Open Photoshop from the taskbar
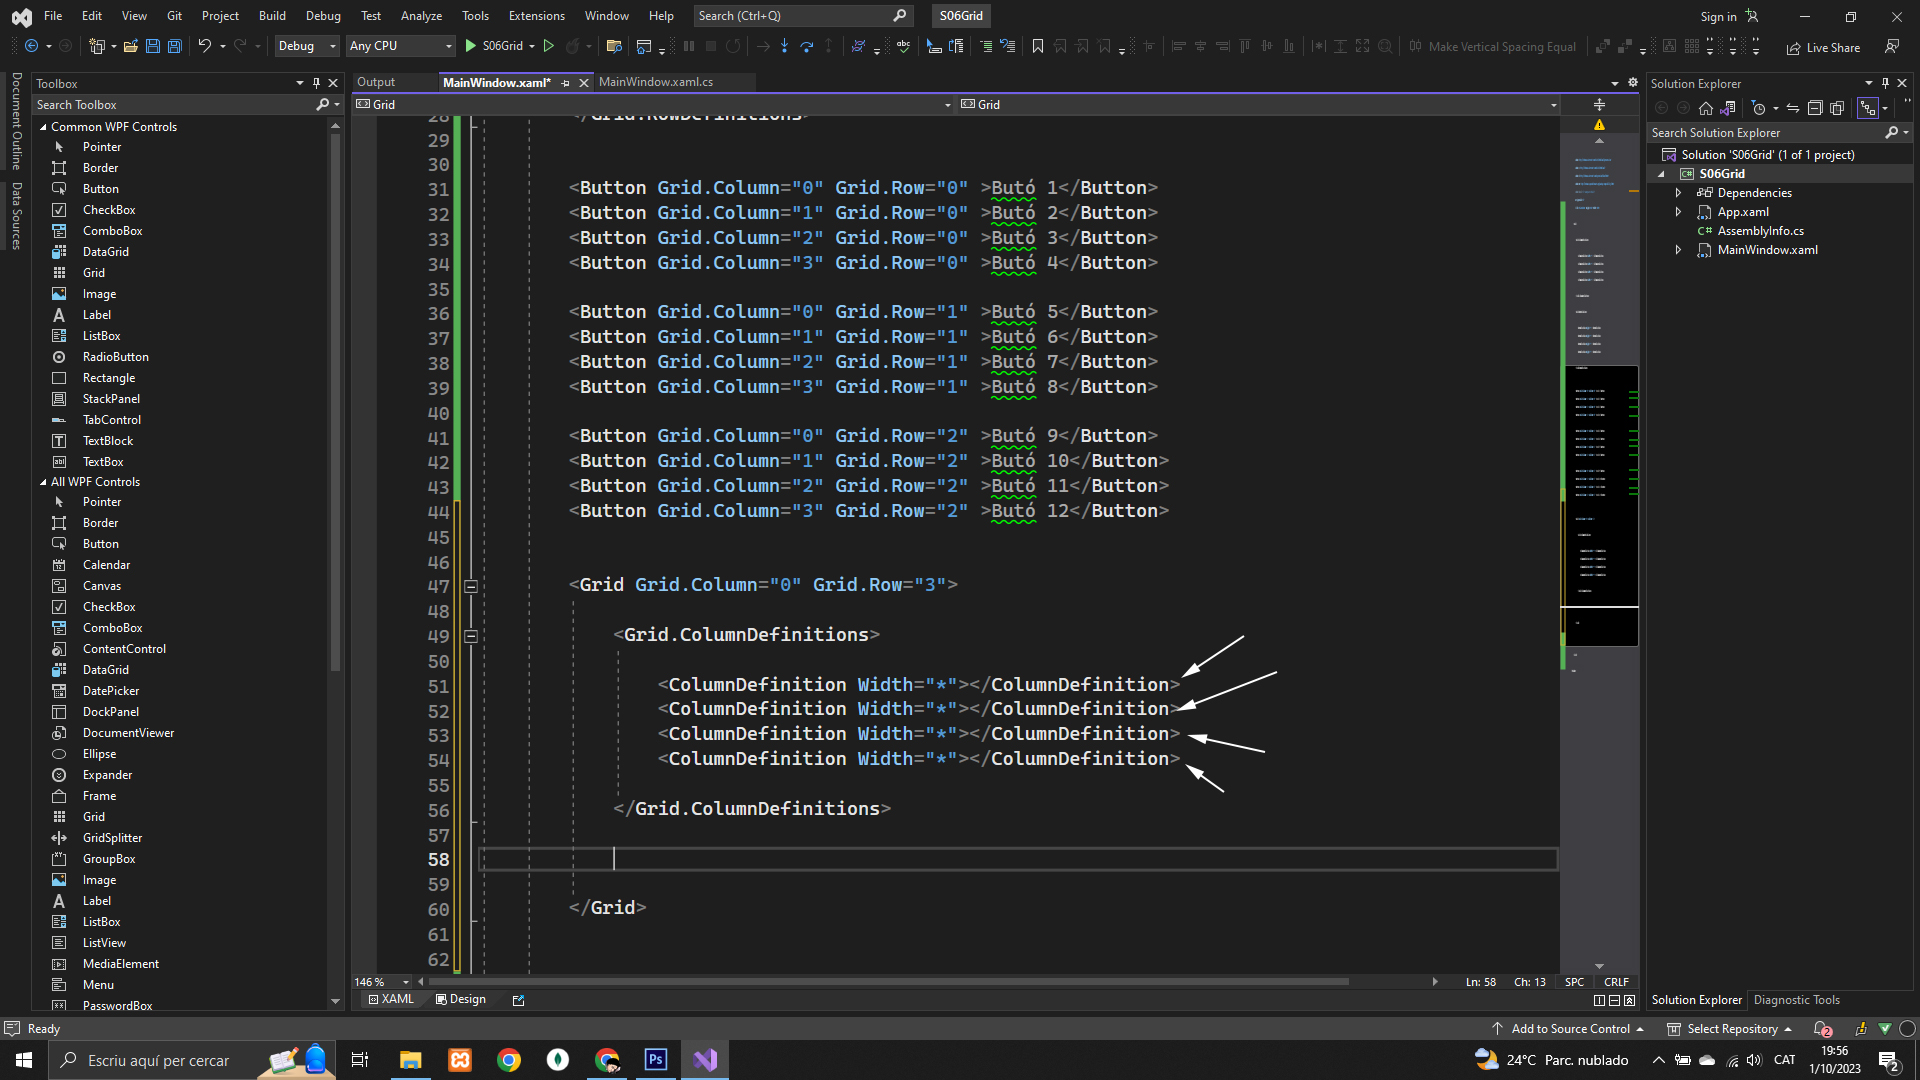This screenshot has height=1080, width=1920. (x=656, y=1060)
